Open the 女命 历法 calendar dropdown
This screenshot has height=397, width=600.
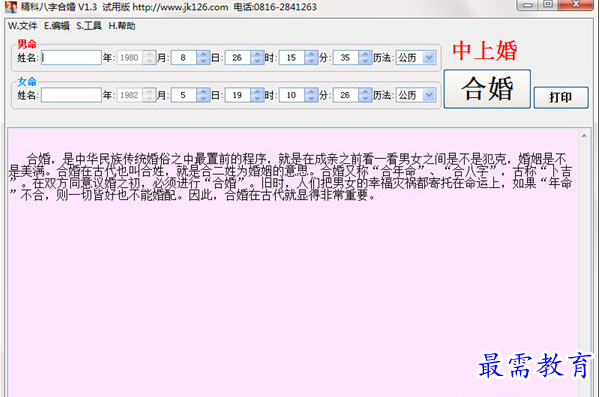point(429,95)
